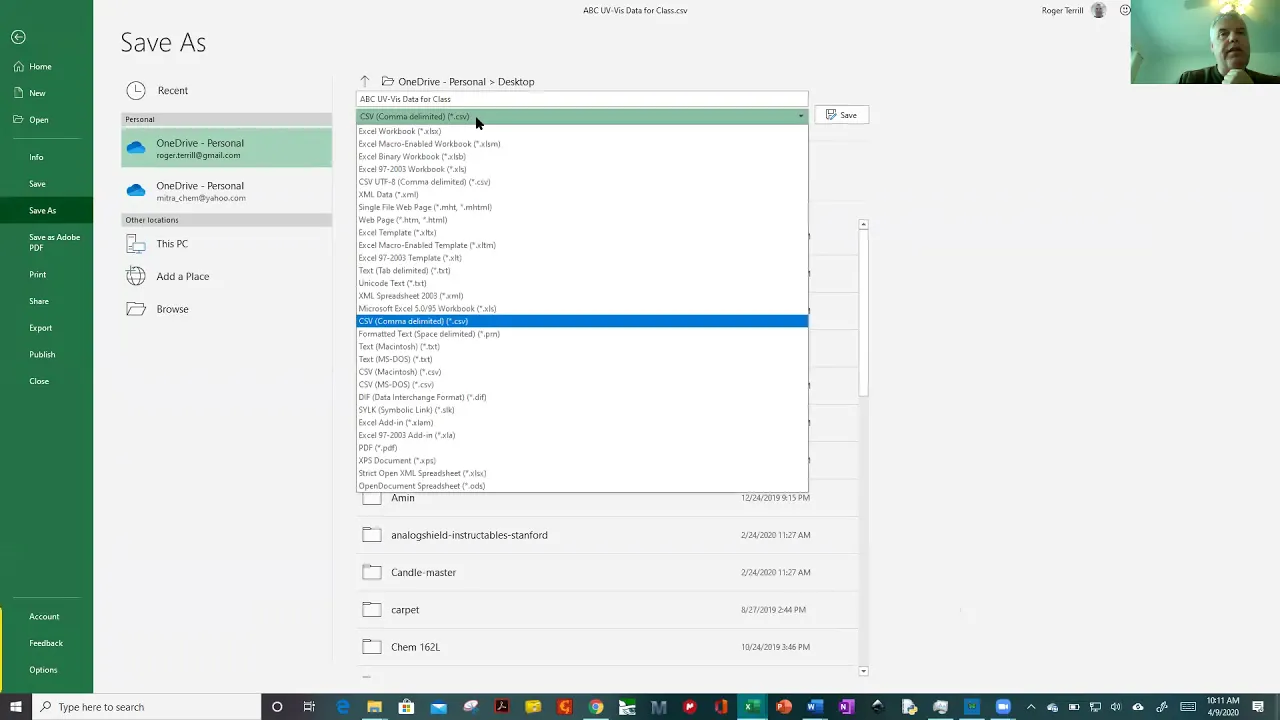Click the up-one-level arrow beside path

(365, 82)
